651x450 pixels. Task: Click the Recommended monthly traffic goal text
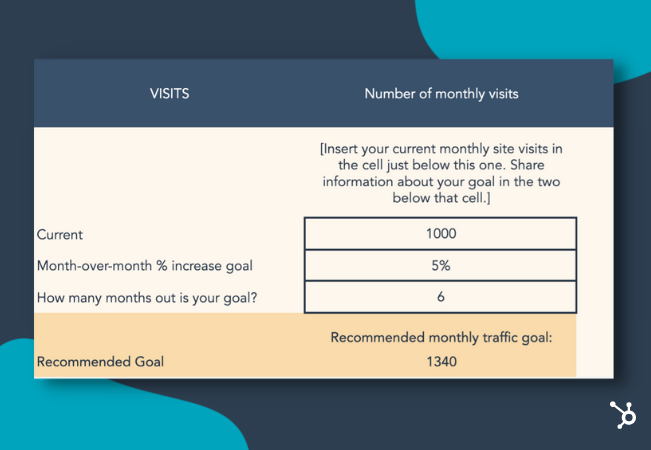tap(441, 338)
